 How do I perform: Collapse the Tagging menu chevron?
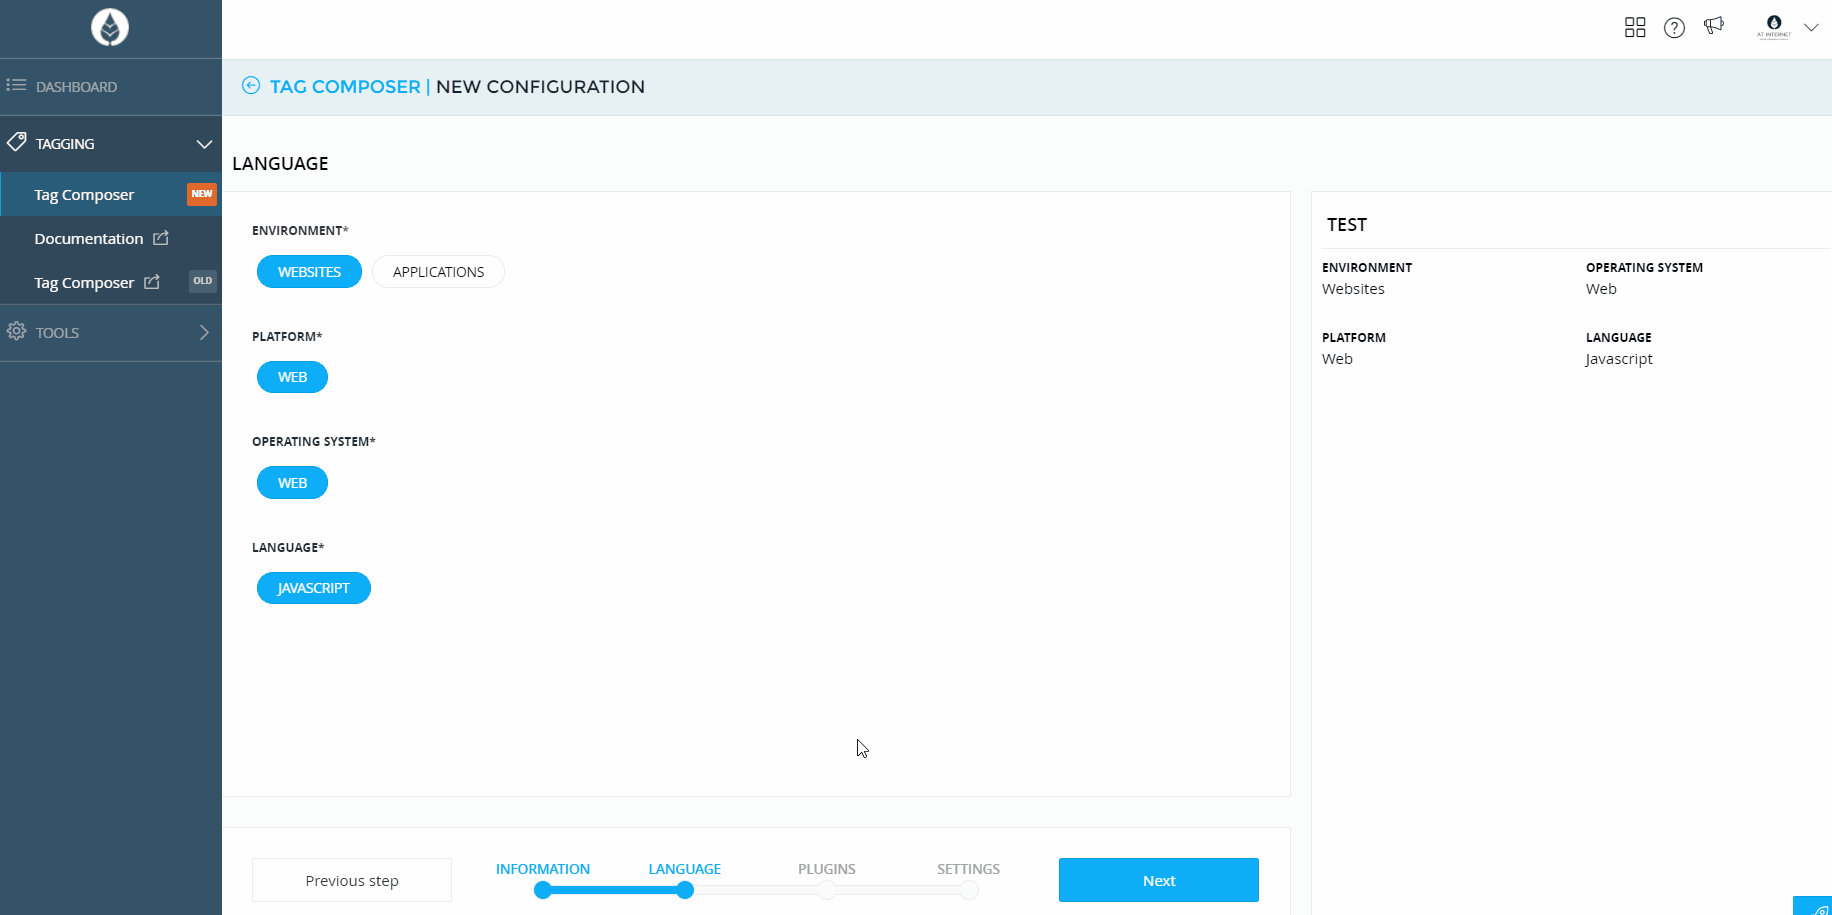[204, 144]
